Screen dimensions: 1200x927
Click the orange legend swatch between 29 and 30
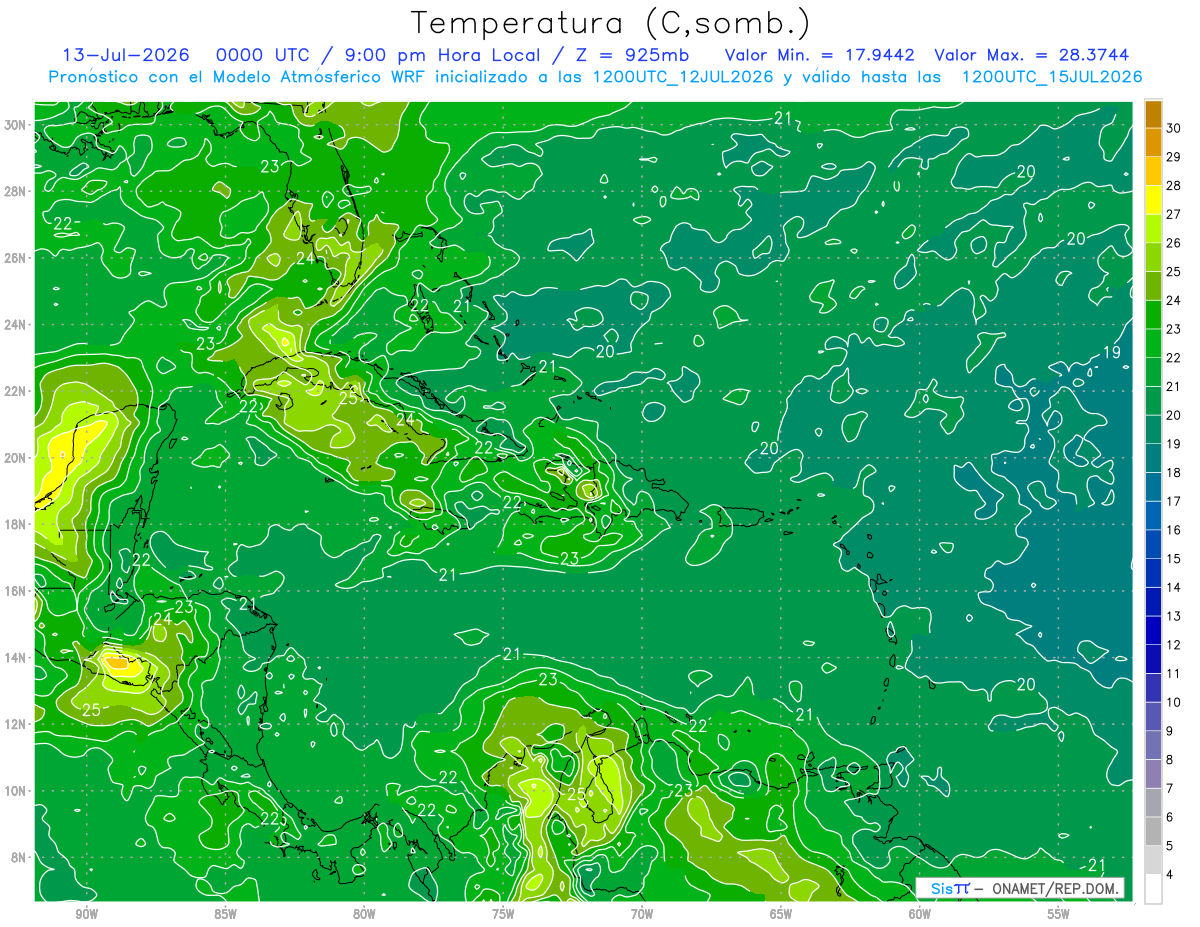1153,142
